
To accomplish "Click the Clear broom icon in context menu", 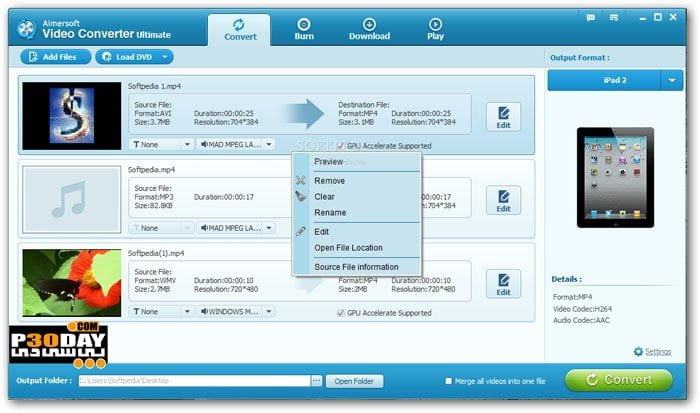I will point(300,196).
